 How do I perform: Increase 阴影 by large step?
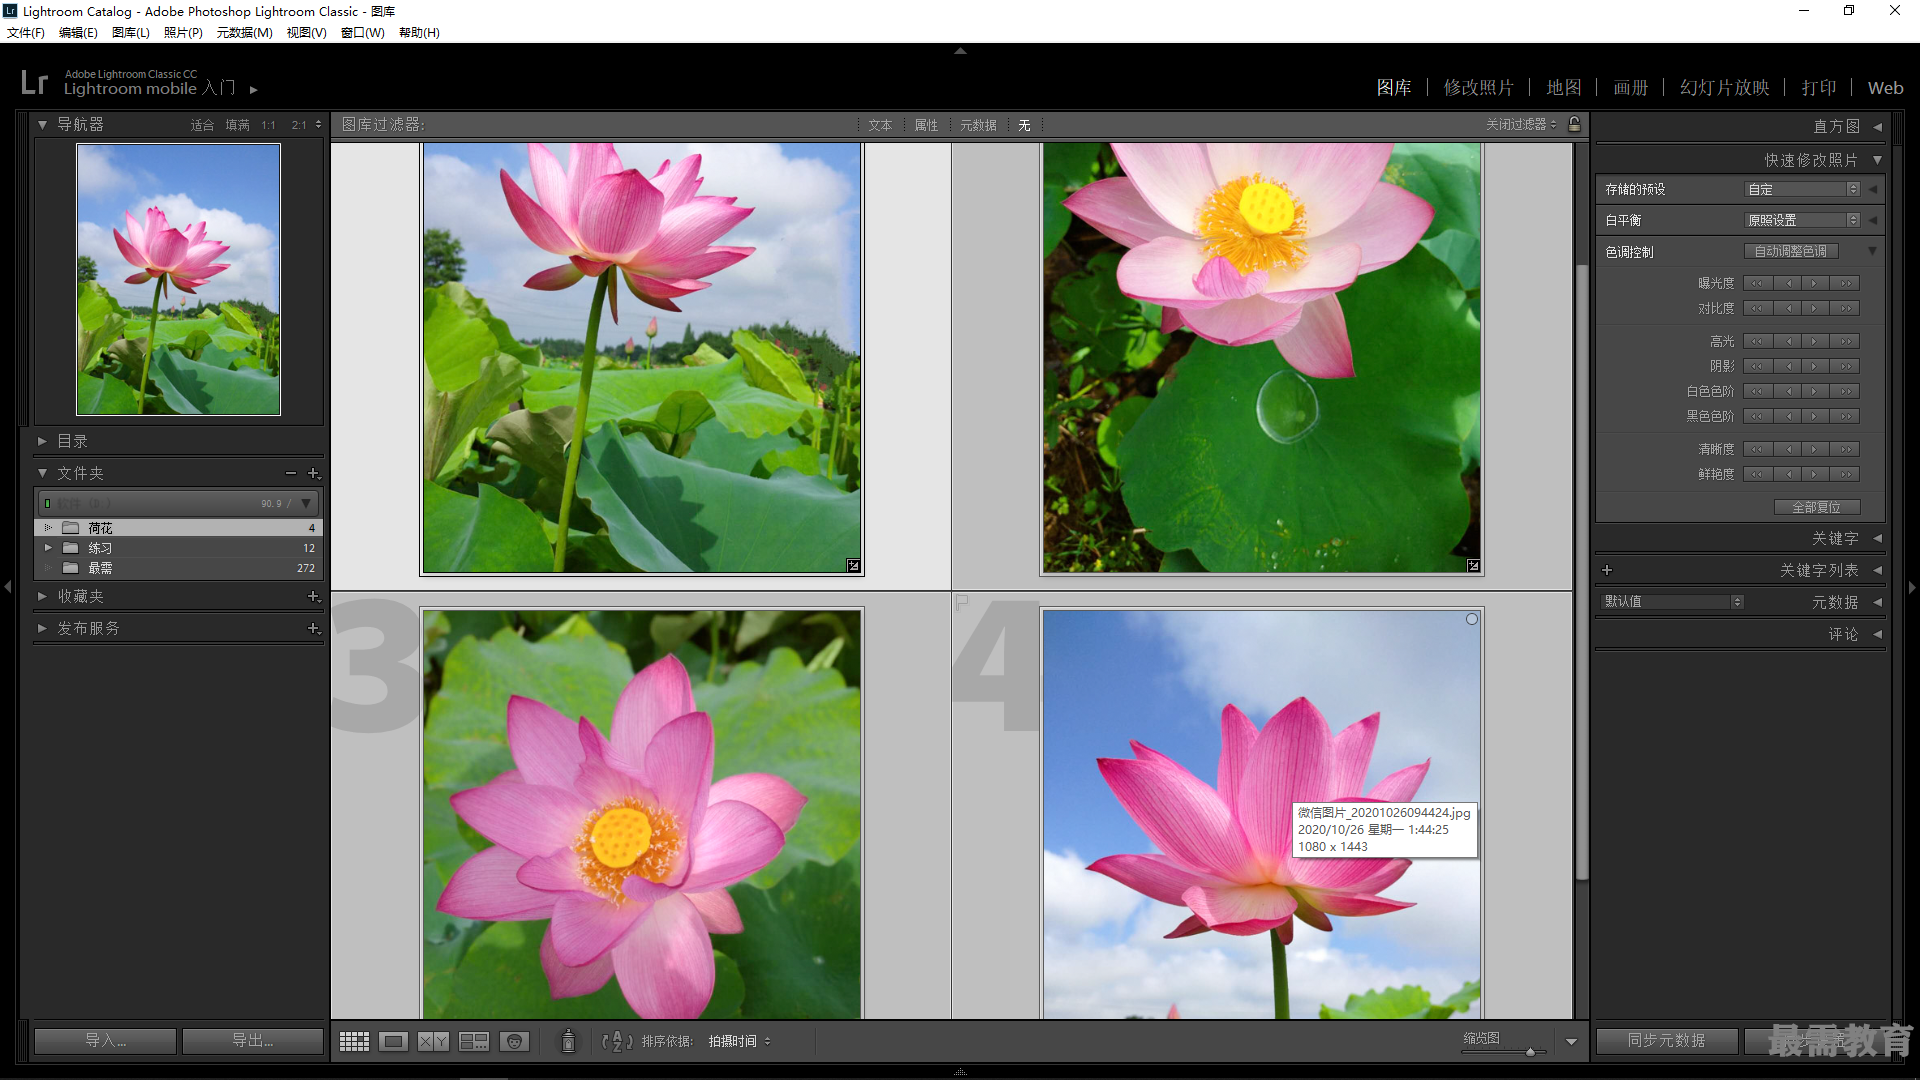(x=1846, y=366)
